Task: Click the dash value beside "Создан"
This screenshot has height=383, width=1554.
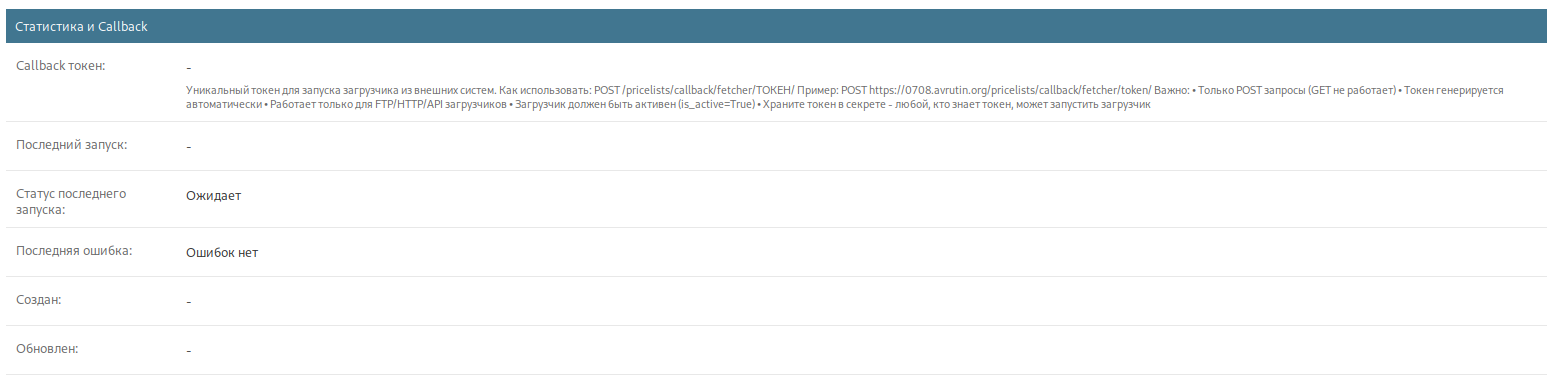Action: [188, 302]
